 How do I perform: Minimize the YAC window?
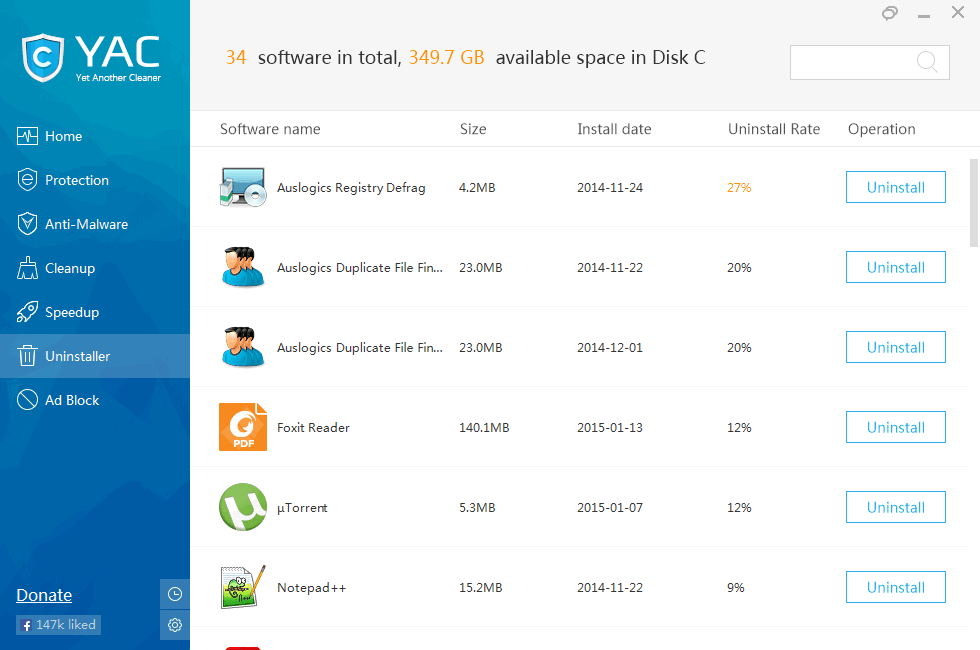pyautogui.click(x=924, y=14)
